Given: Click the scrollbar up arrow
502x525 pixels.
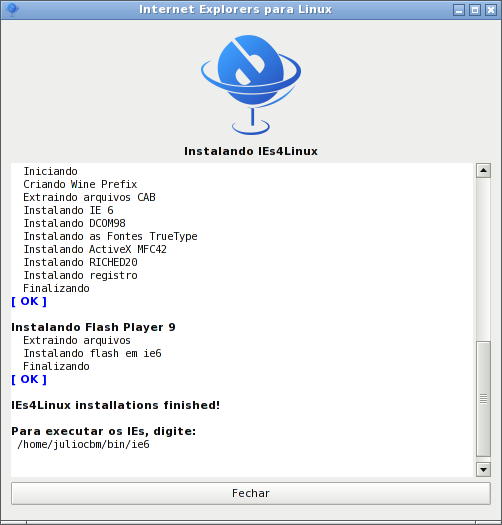Looking at the screenshot, I should [x=483, y=170].
